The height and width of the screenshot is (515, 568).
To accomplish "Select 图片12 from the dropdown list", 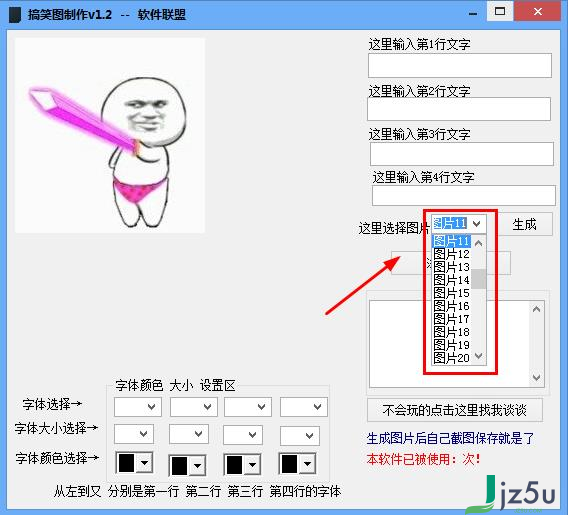I will click(x=451, y=254).
